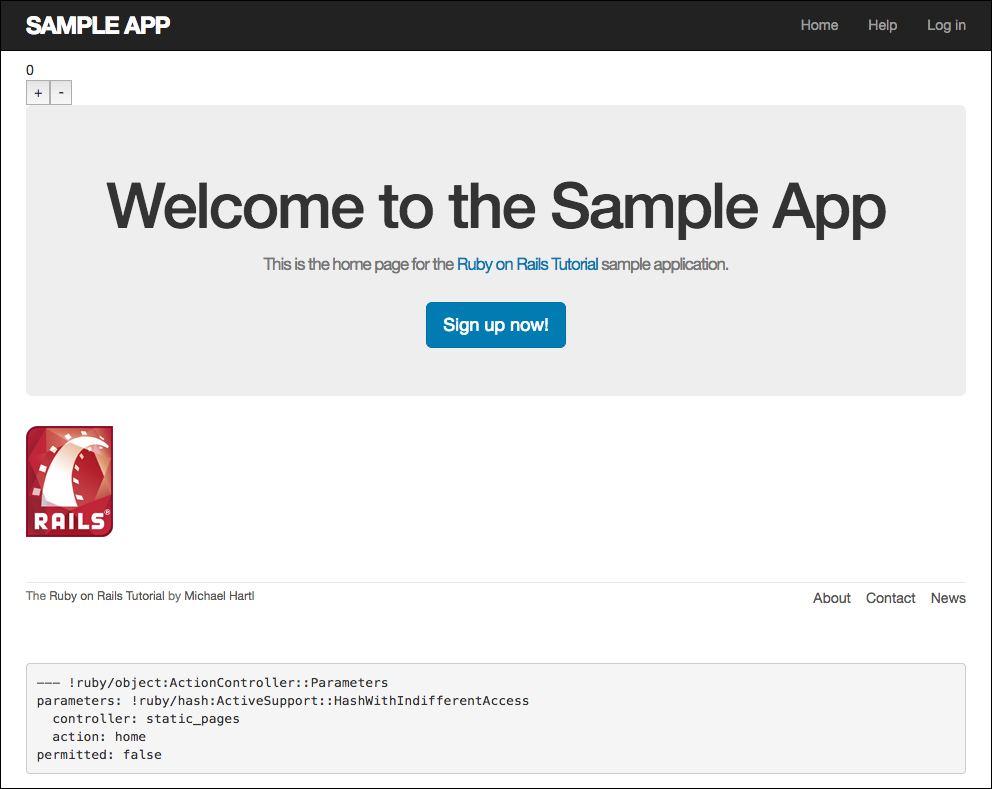Click the + increment button
This screenshot has height=789, width=992.
[37, 92]
